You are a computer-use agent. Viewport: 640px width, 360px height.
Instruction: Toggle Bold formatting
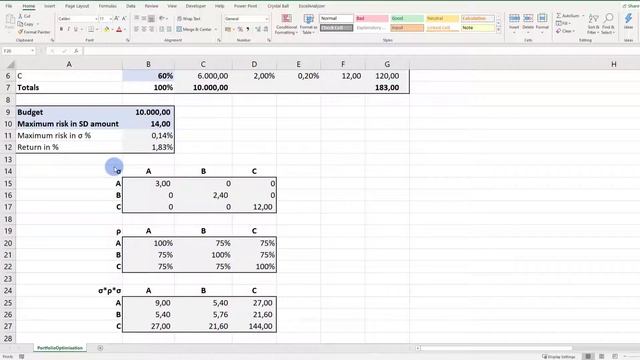point(61,29)
